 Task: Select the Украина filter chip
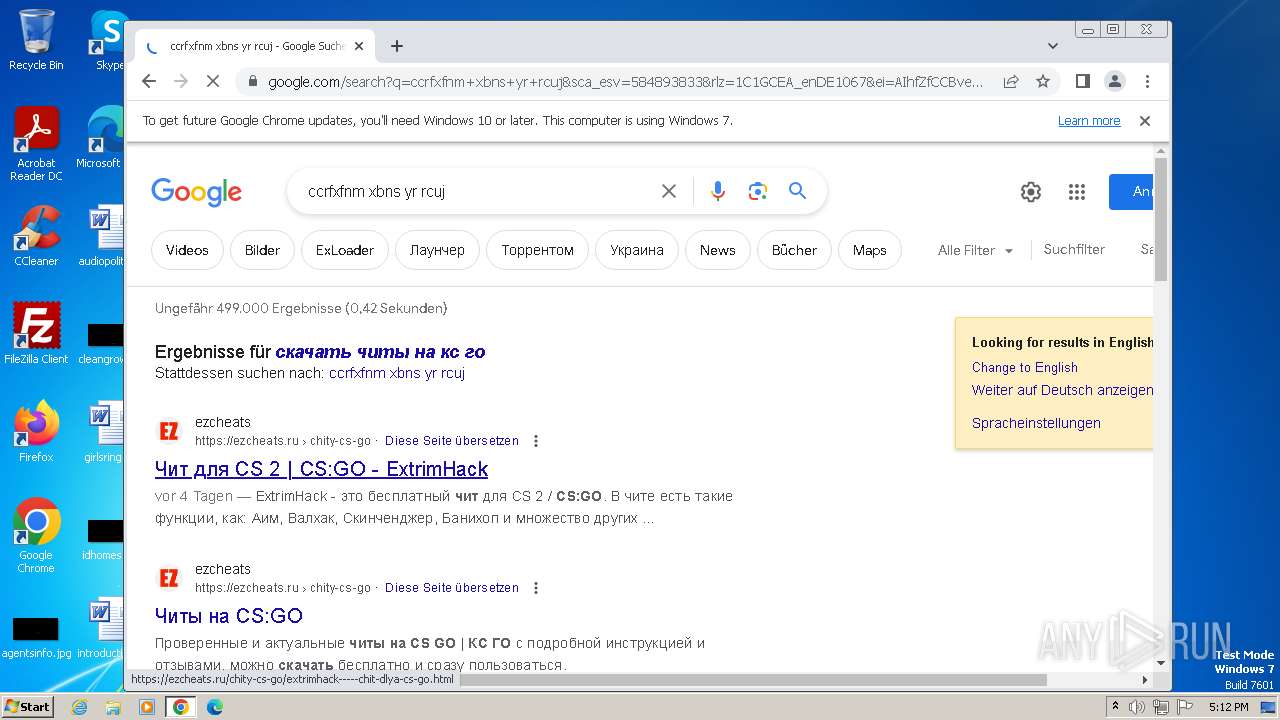coord(637,250)
